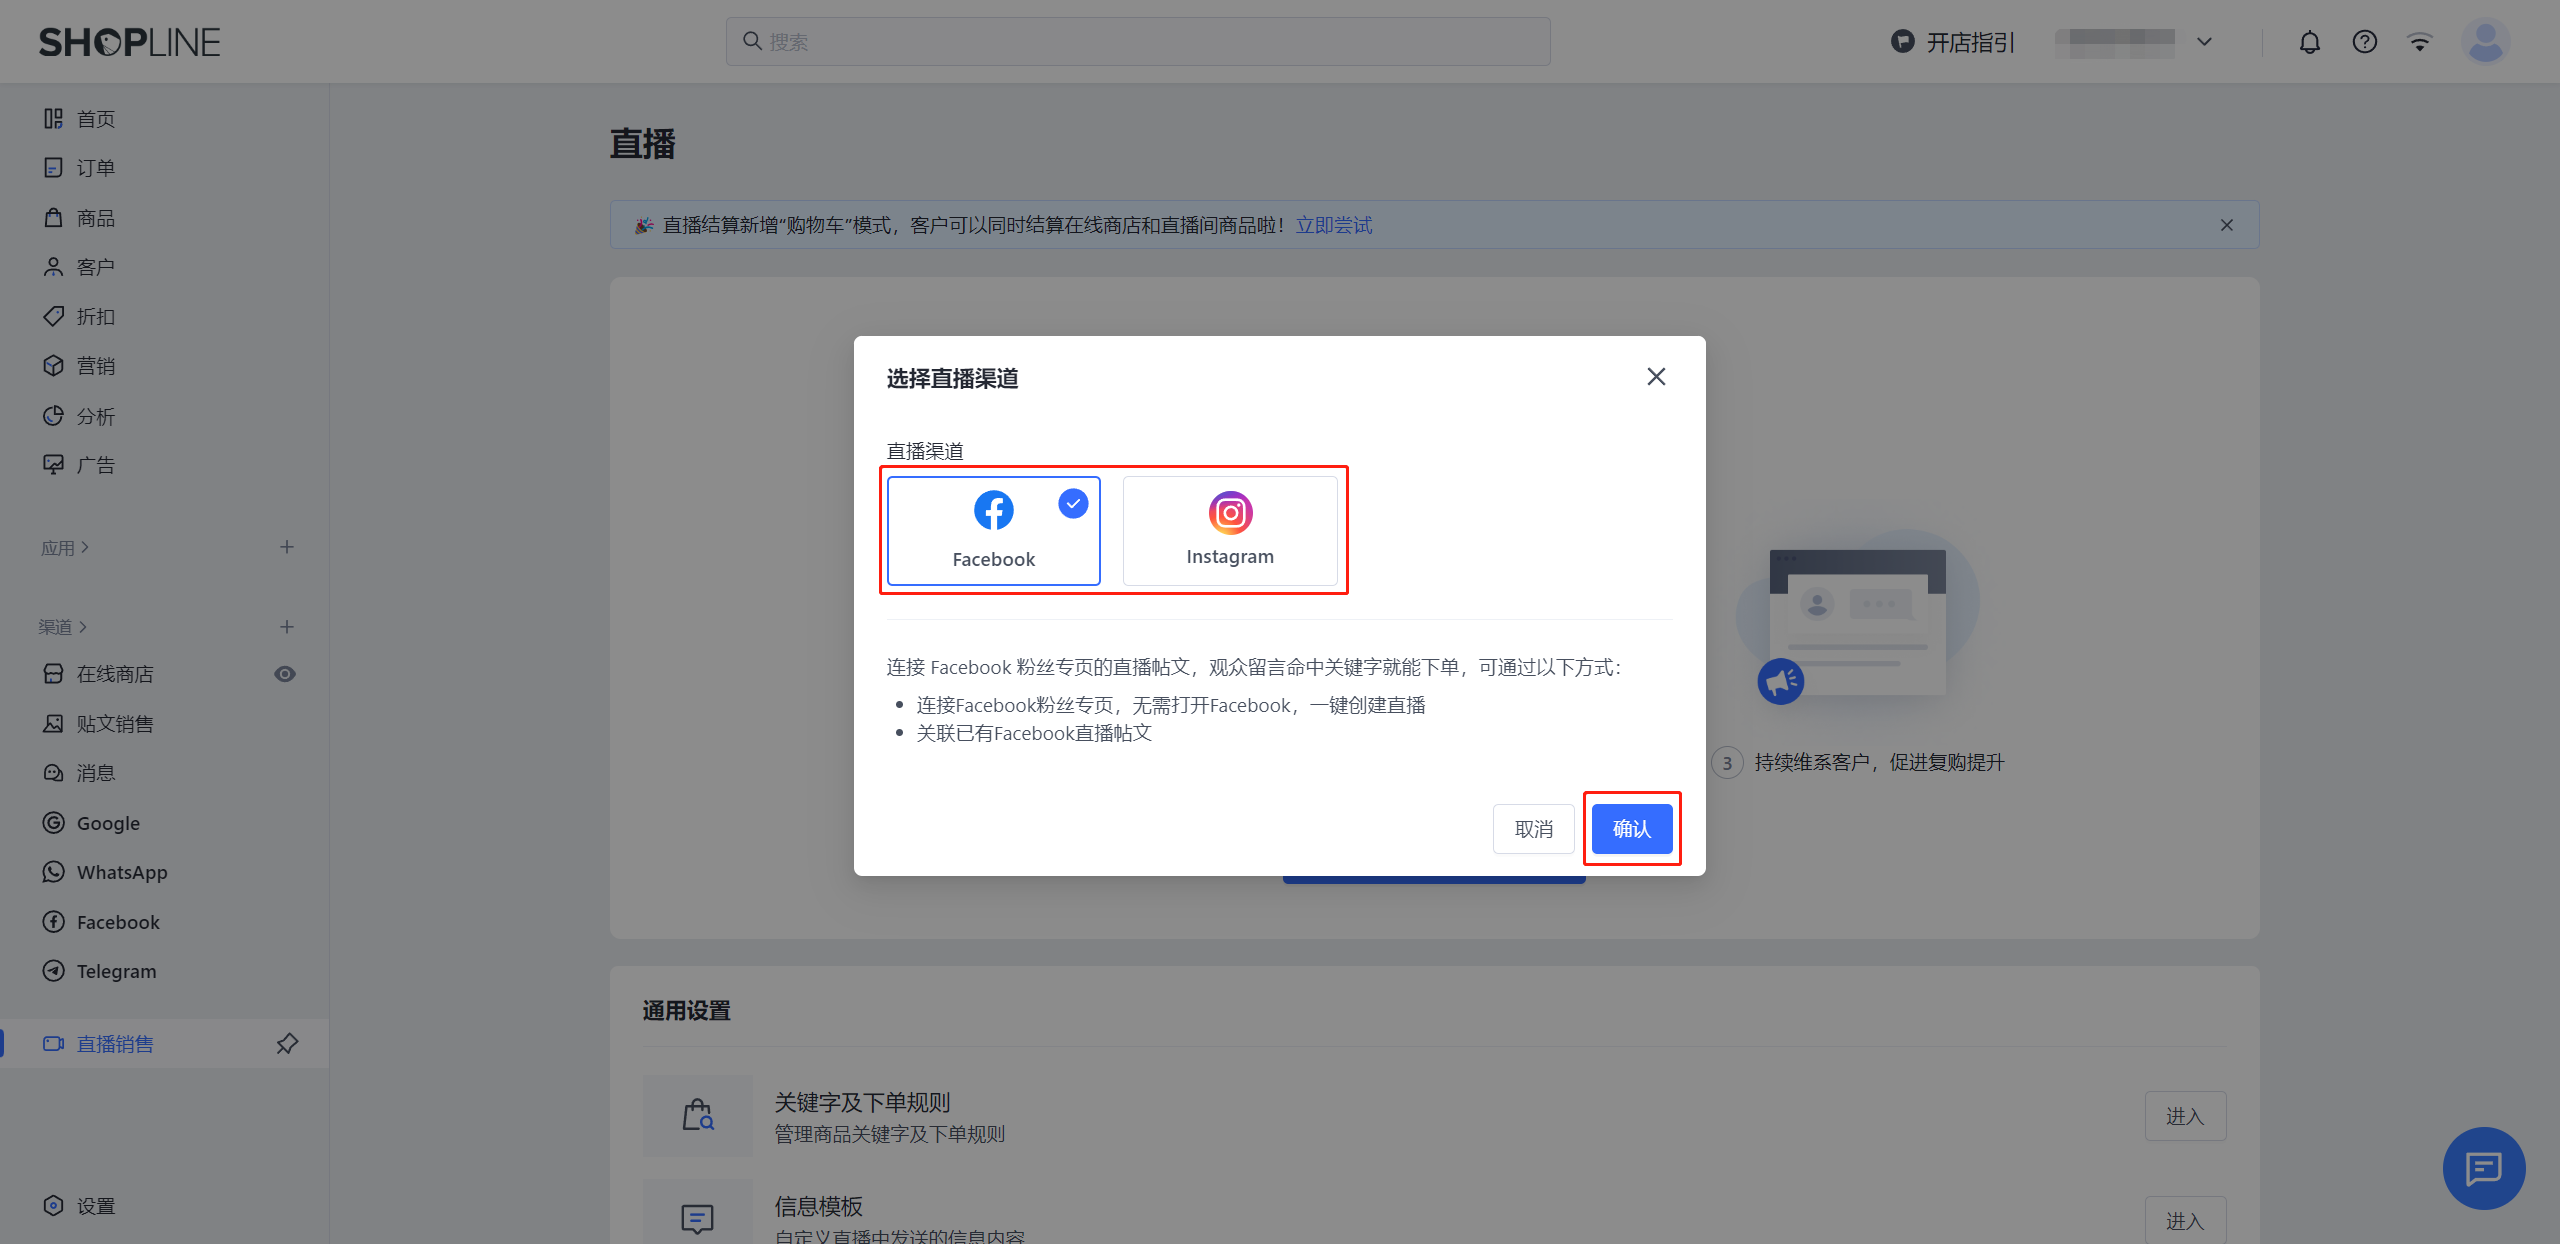Enter 关键字及下单规则 with its 进入 button
2560x1244 pixels.
[x=2185, y=1116]
